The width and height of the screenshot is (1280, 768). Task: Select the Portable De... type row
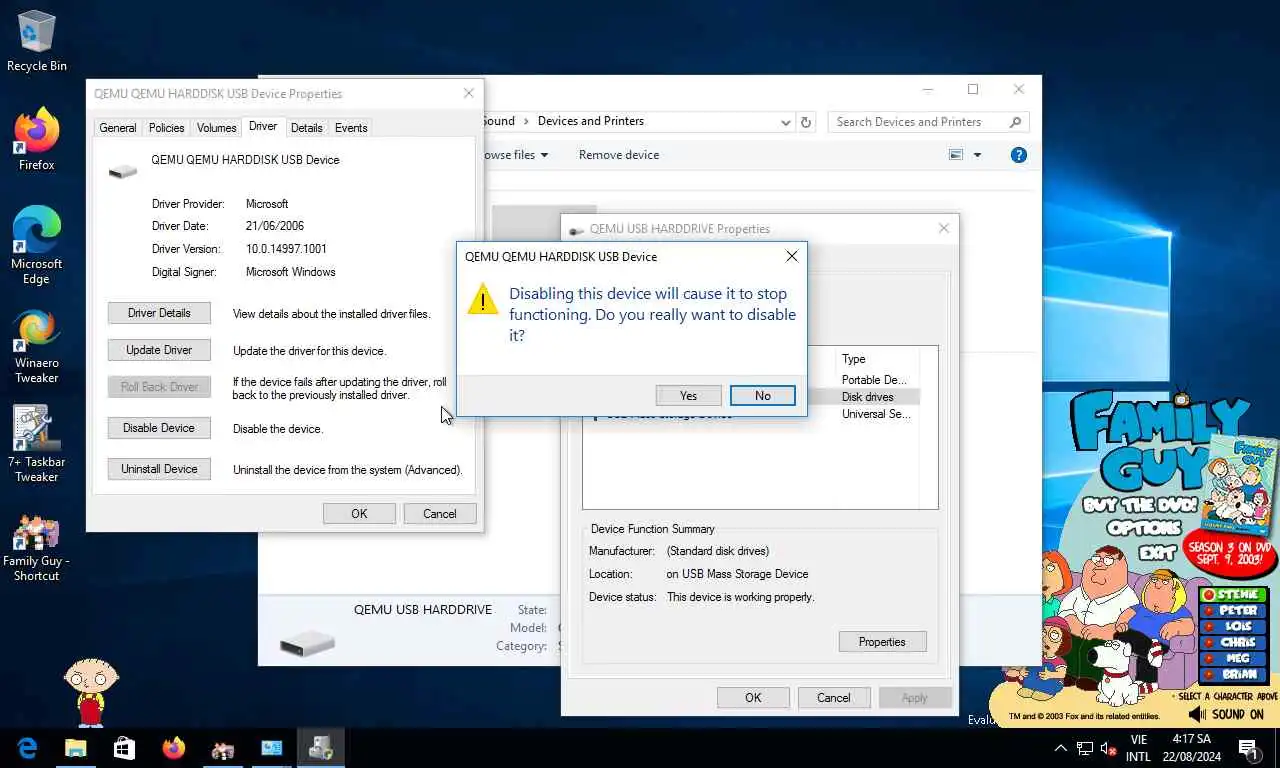tap(874, 380)
